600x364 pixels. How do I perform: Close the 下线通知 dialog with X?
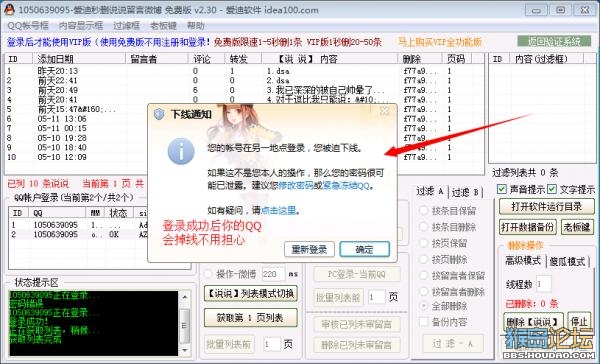tap(384, 111)
